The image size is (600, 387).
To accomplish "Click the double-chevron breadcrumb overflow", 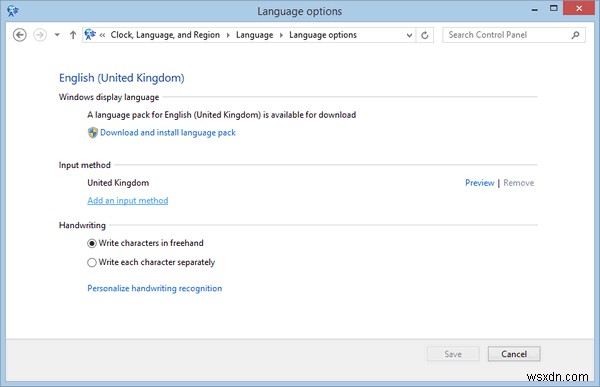I will (x=102, y=35).
